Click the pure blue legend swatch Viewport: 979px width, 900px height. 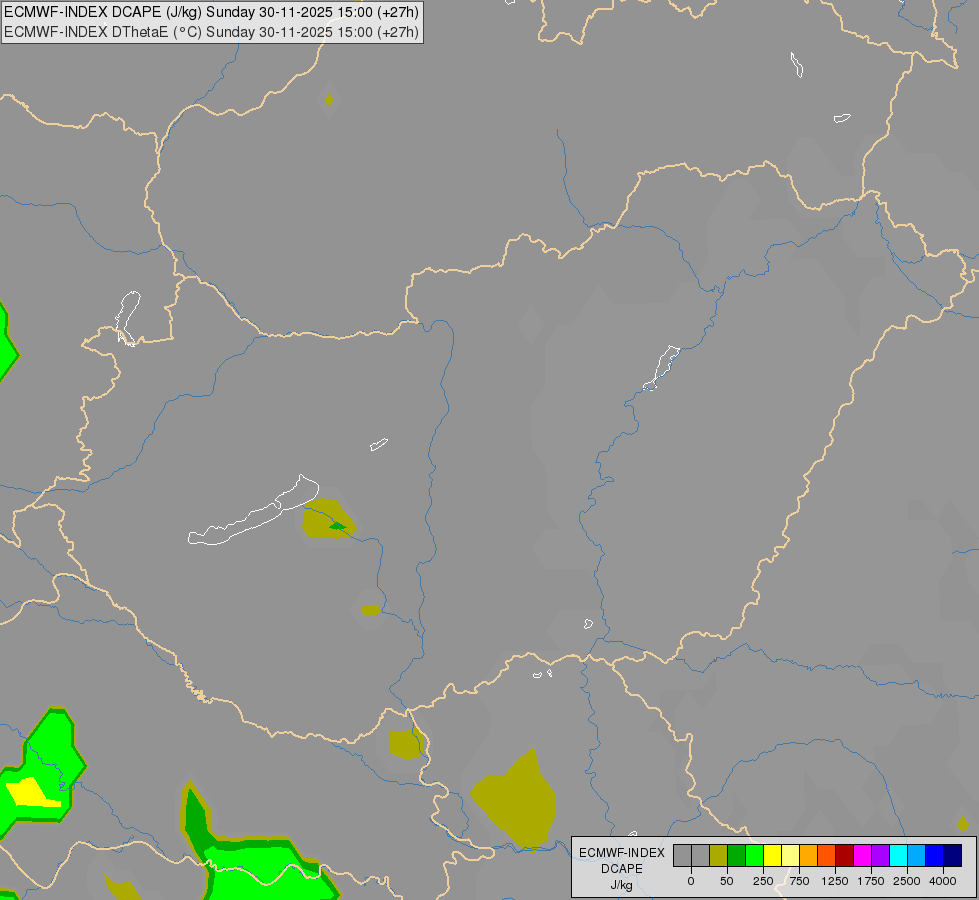tap(935, 856)
